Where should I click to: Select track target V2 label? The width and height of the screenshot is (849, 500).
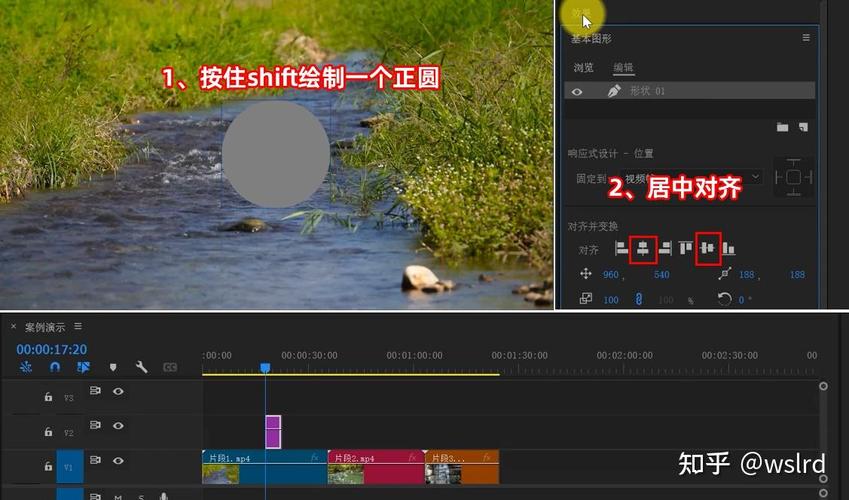click(69, 432)
